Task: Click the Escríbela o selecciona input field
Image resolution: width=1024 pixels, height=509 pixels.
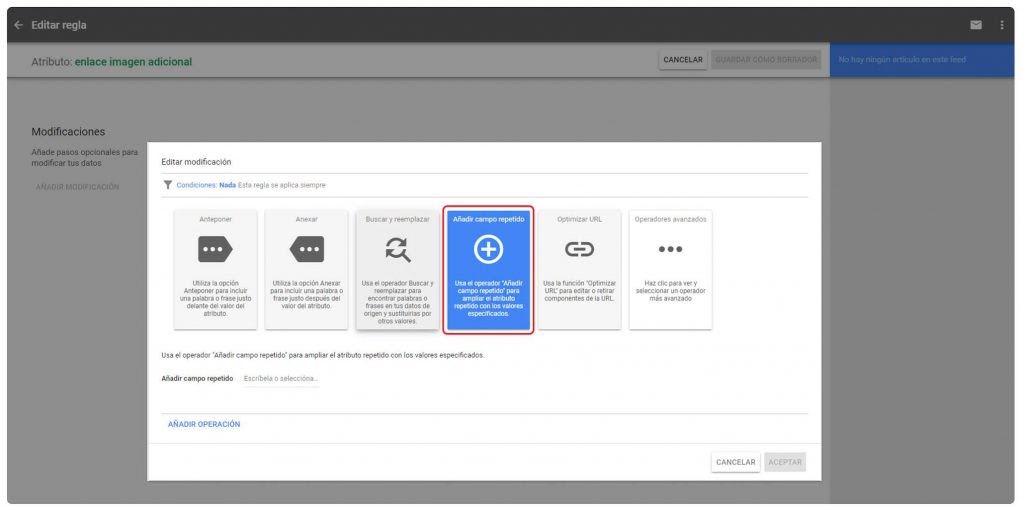Action: point(281,378)
